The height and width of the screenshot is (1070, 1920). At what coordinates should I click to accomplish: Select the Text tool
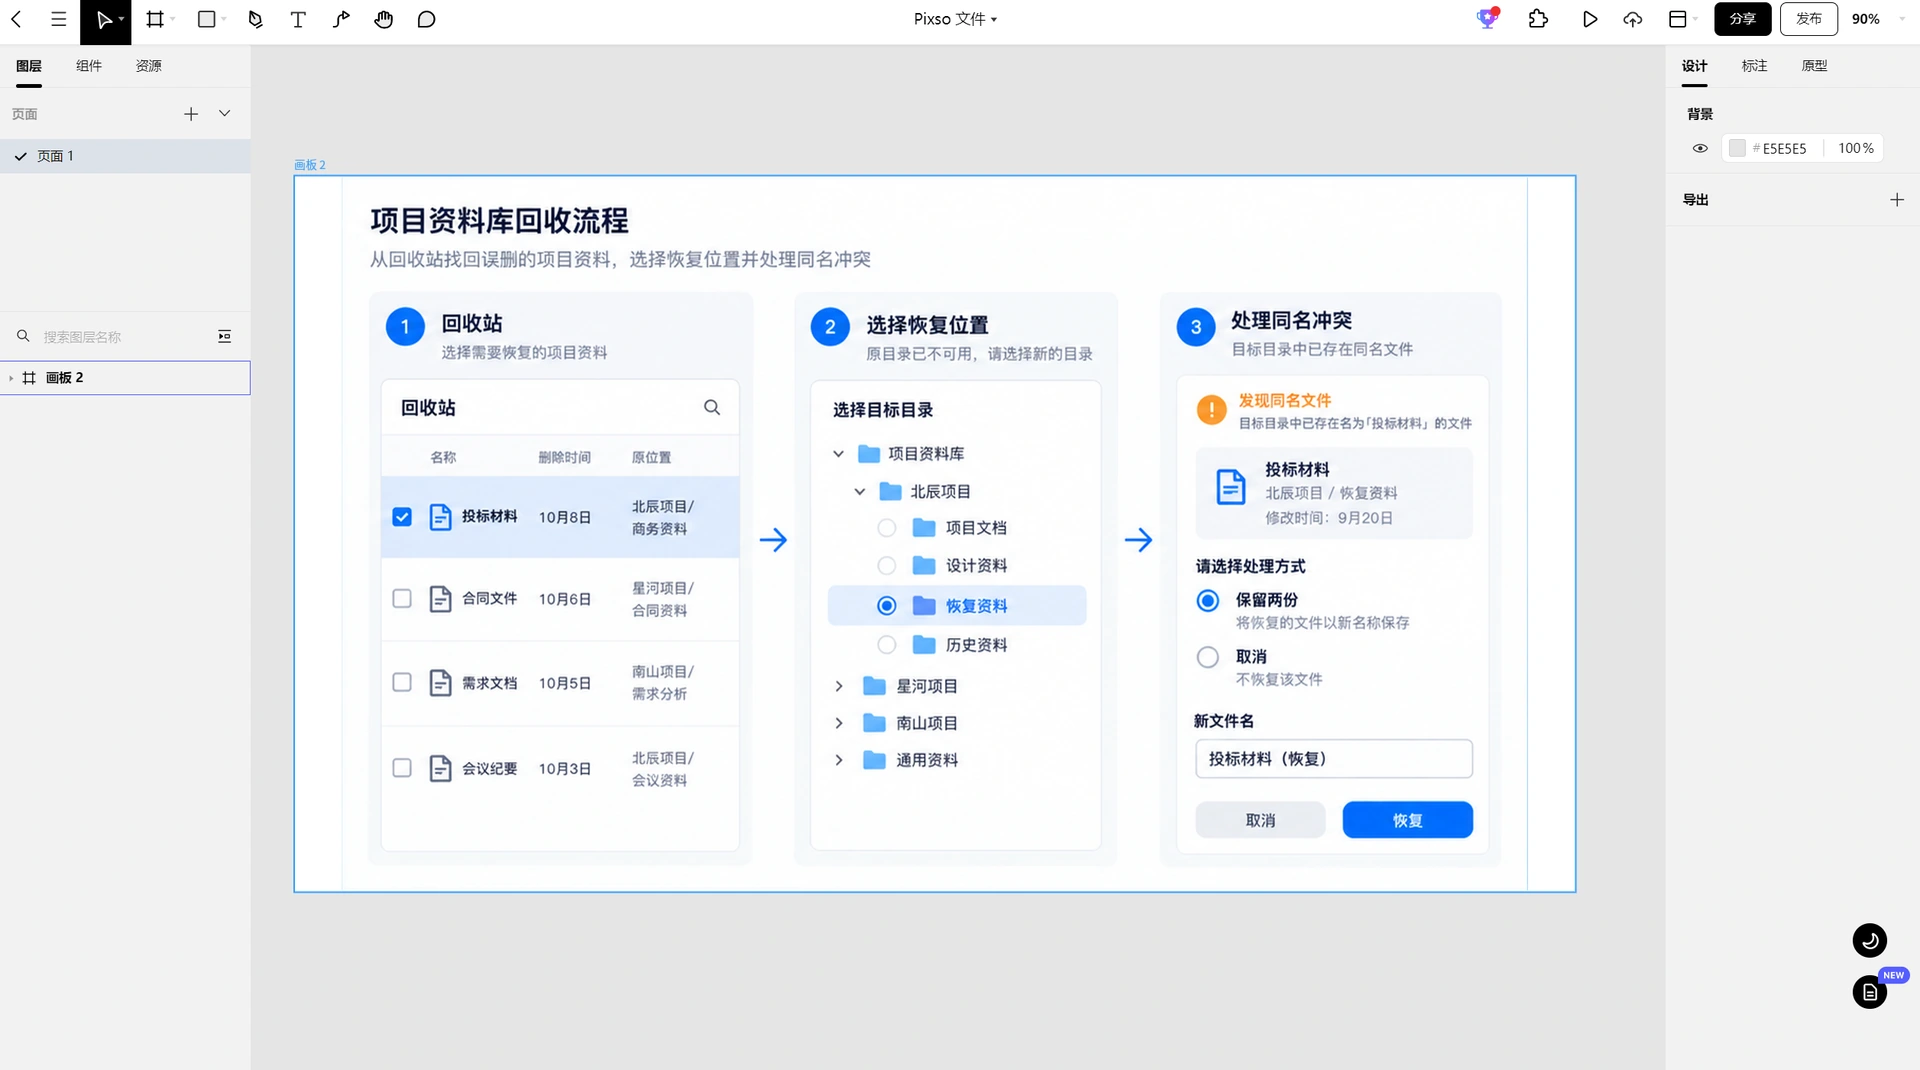[x=298, y=19]
